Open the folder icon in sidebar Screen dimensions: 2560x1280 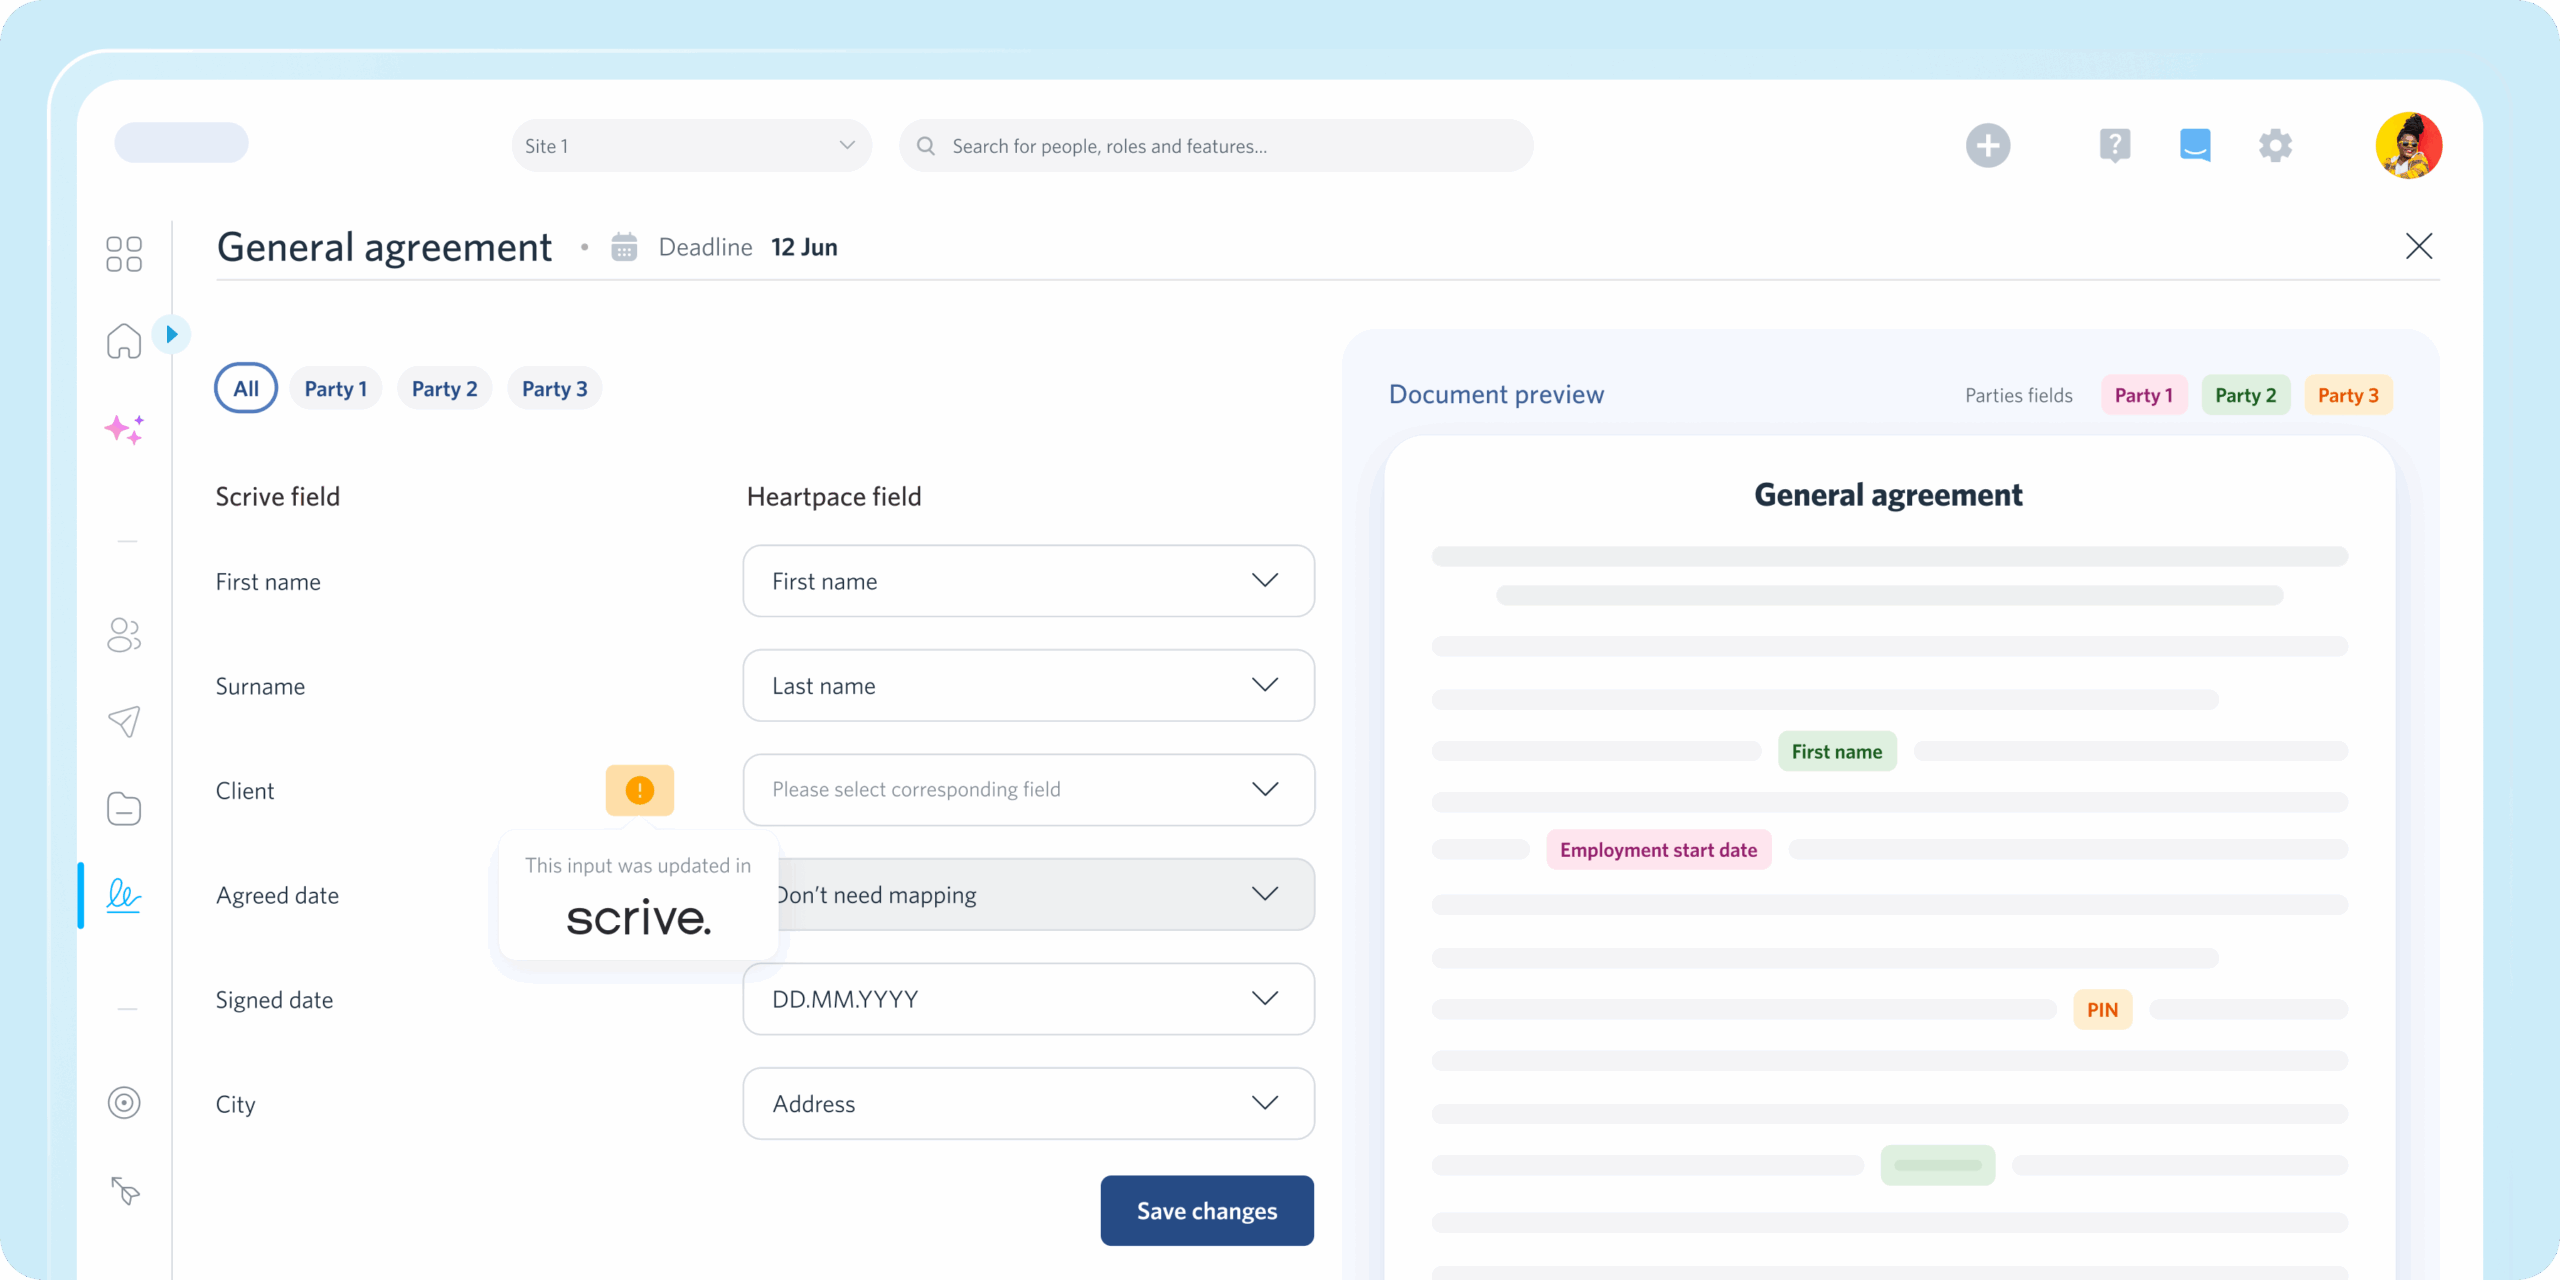pos(124,808)
